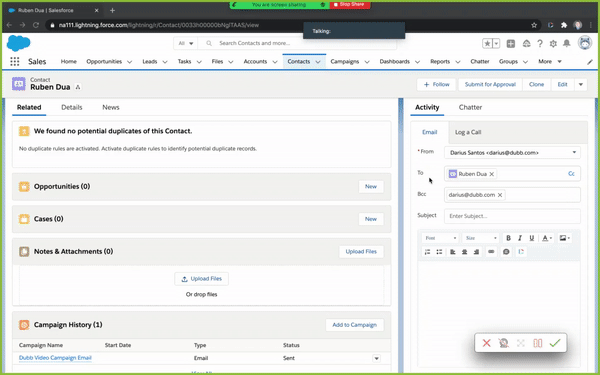600x375 pixels.
Task: Show more record actions beside Edit
Action: pyautogui.click(x=580, y=85)
